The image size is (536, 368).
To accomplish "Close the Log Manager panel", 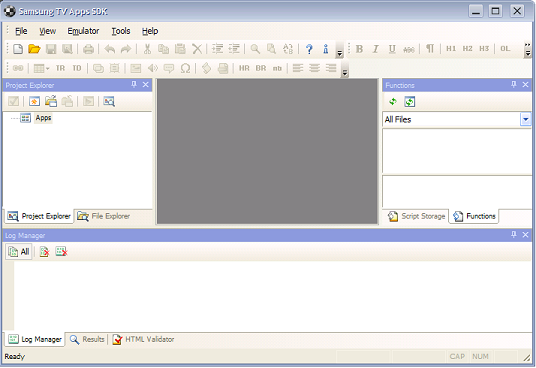I will click(x=525, y=235).
